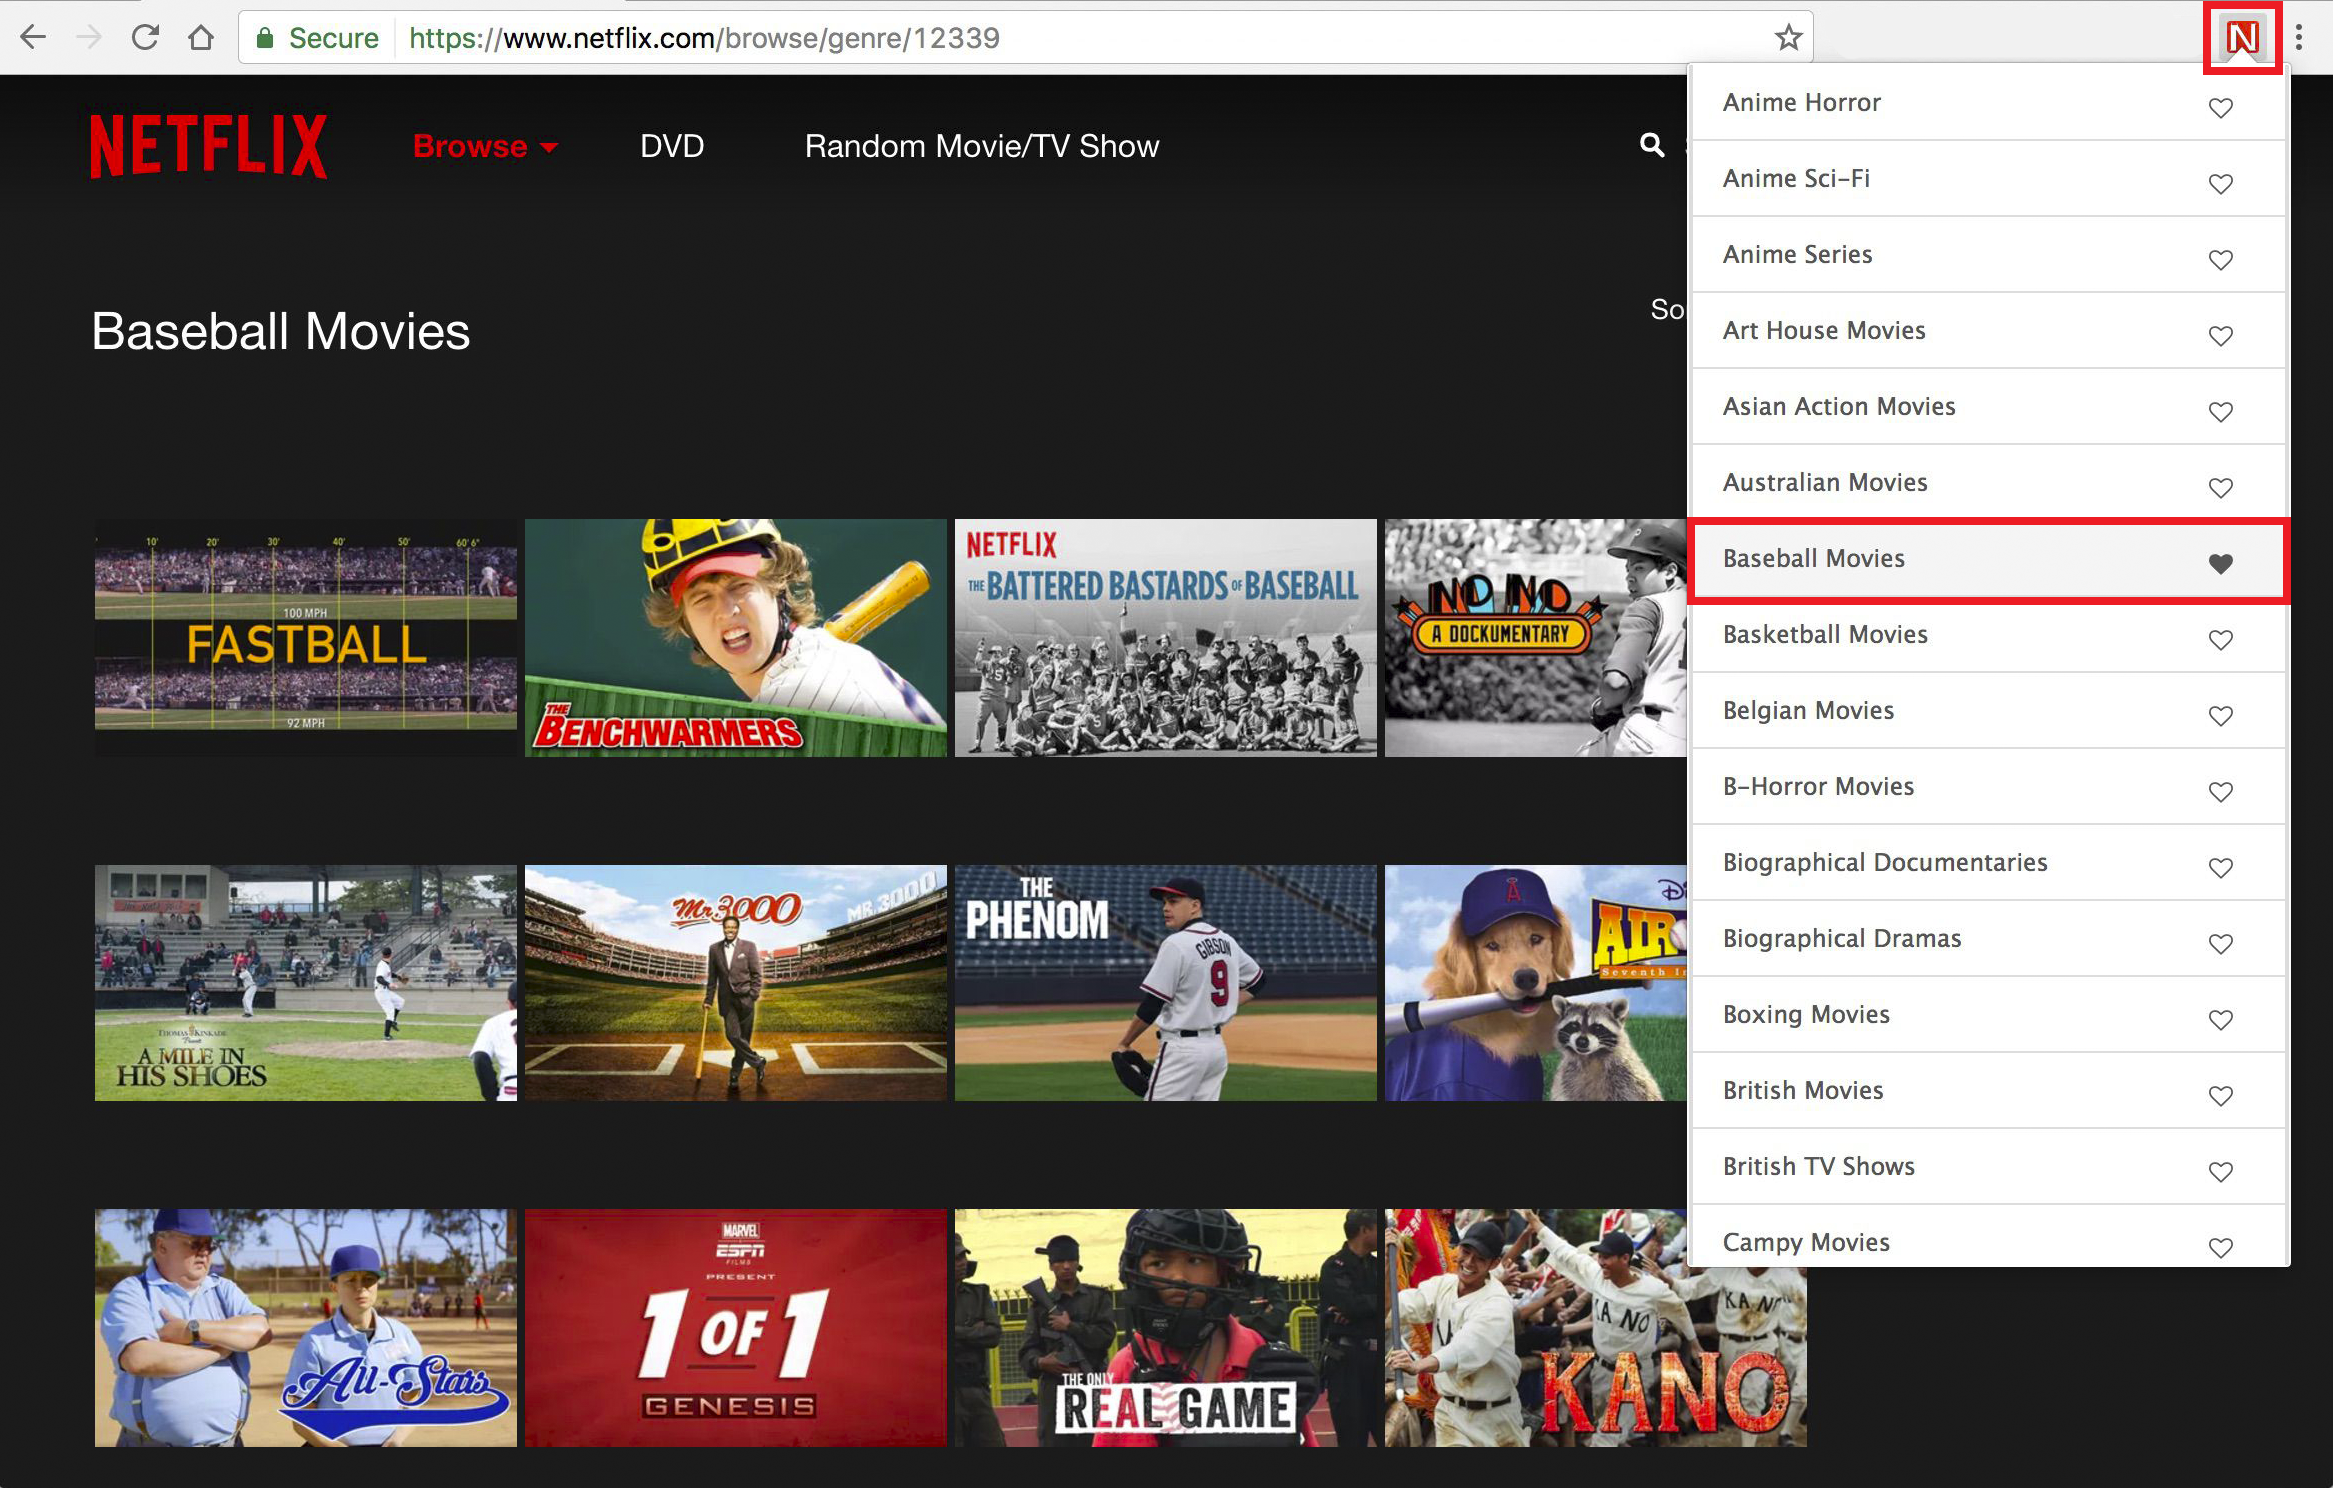Open The Only Real Game thumbnail
The image size is (2333, 1488).
pyautogui.click(x=1166, y=1328)
